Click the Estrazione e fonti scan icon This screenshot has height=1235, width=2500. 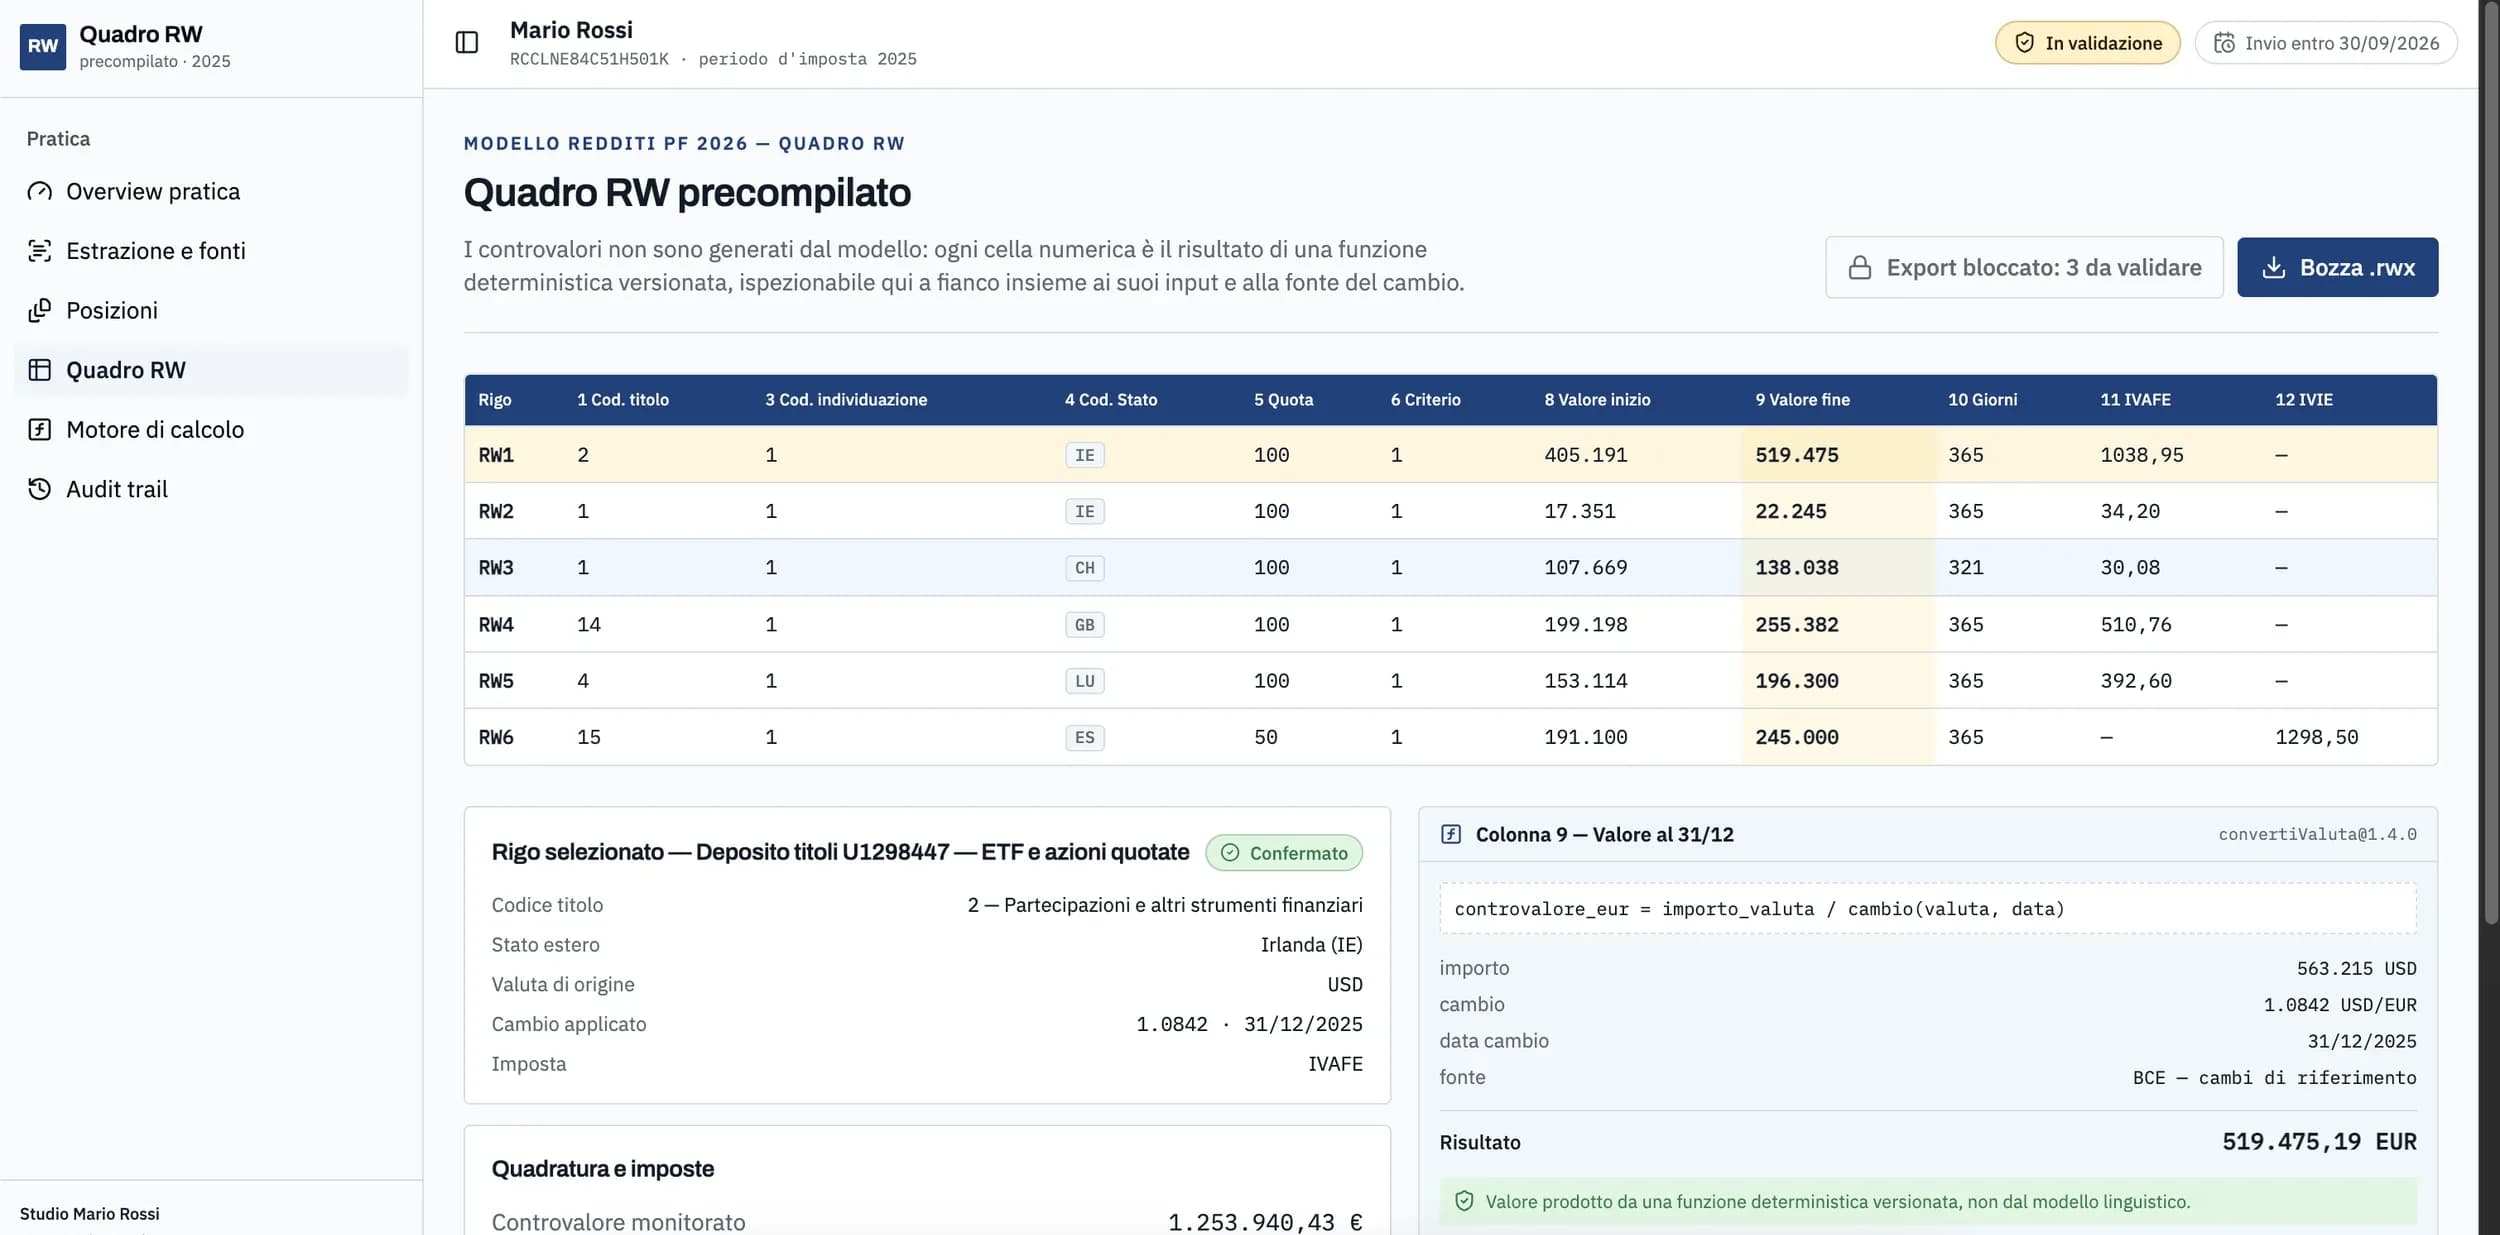(39, 251)
